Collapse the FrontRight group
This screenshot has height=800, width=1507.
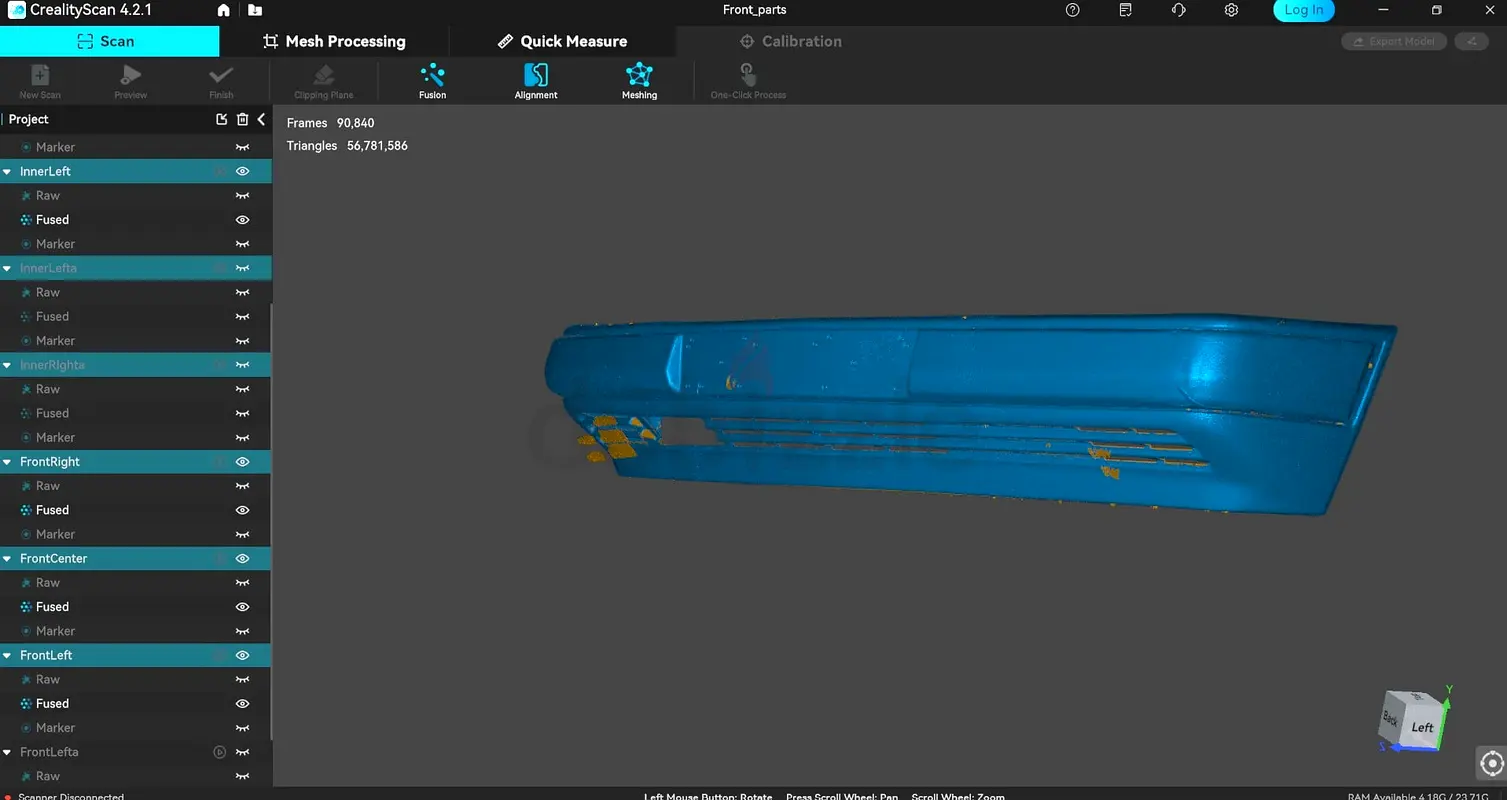[x=7, y=462]
